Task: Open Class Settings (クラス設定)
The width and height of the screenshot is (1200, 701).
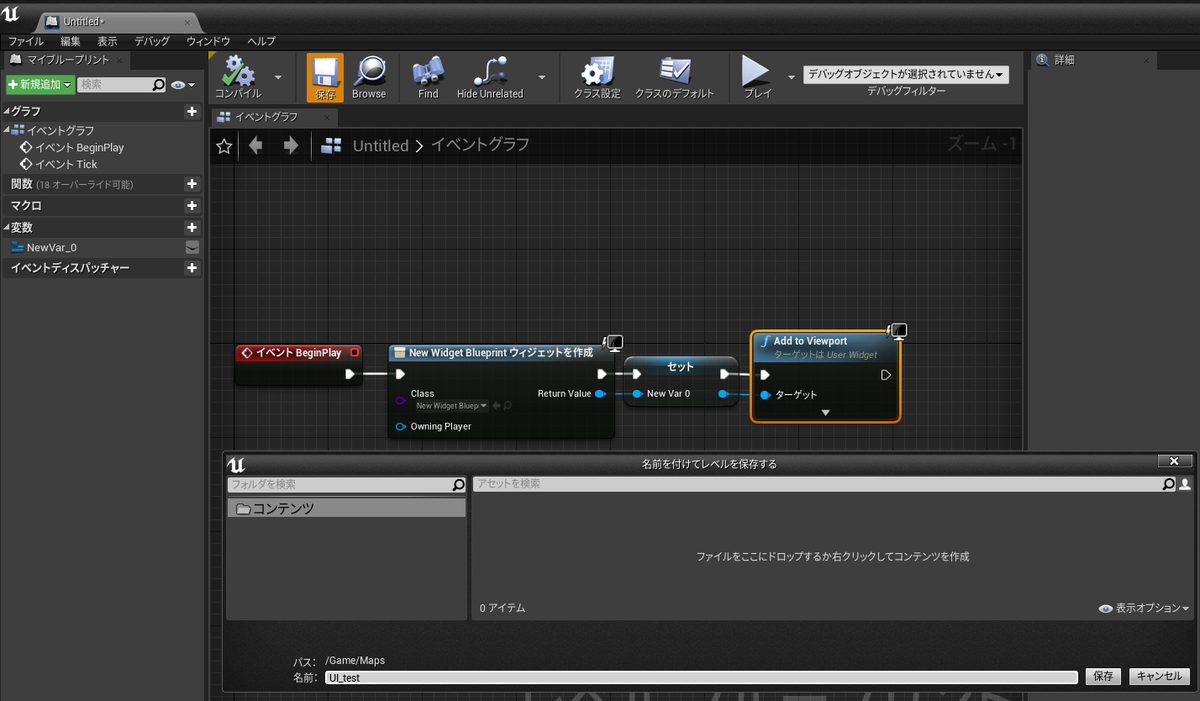Action: [x=597, y=77]
